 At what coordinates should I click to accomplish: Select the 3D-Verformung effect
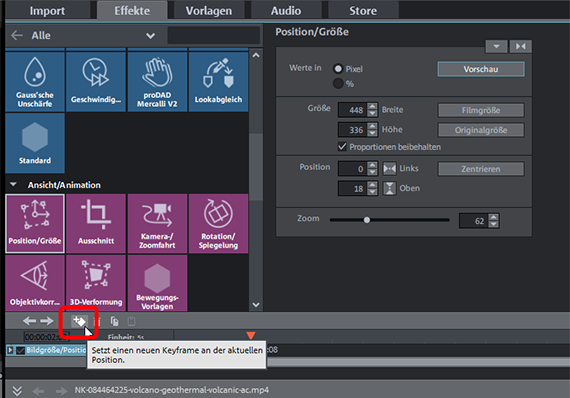click(96, 283)
